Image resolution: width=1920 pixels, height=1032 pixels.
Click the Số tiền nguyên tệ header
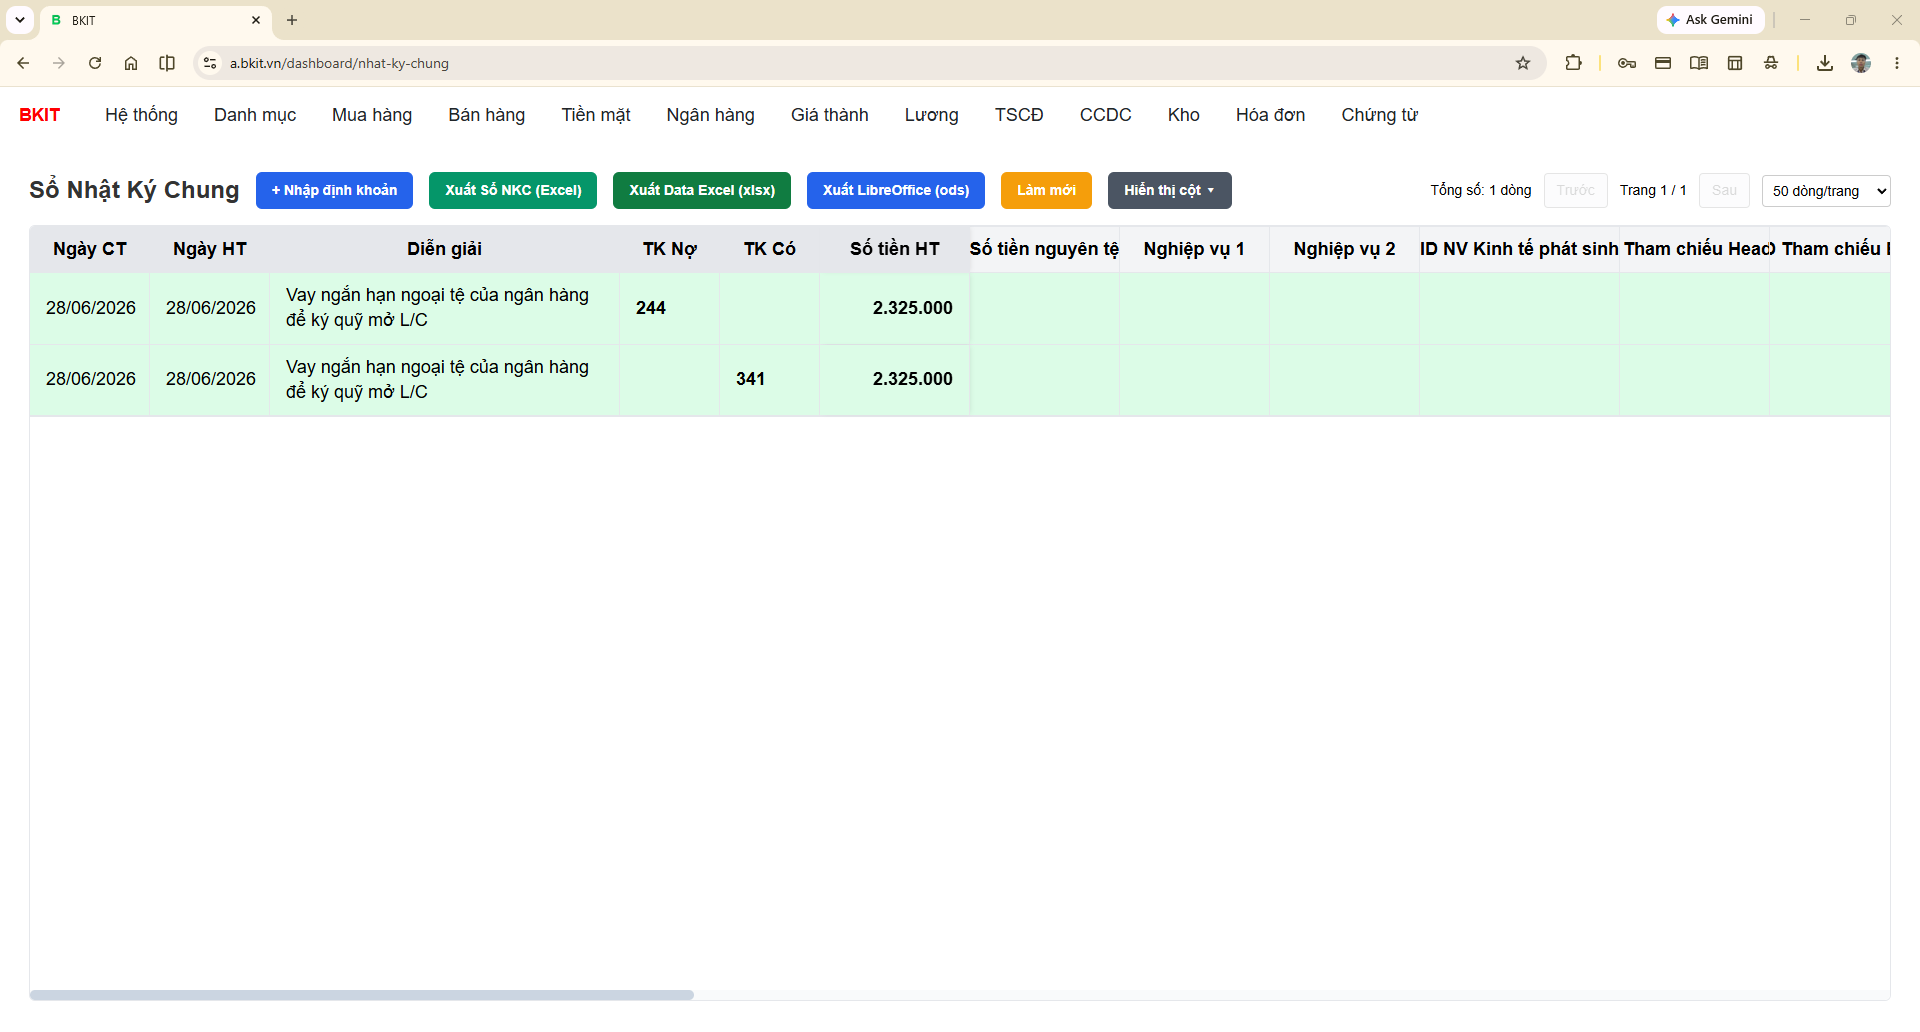tap(1045, 249)
